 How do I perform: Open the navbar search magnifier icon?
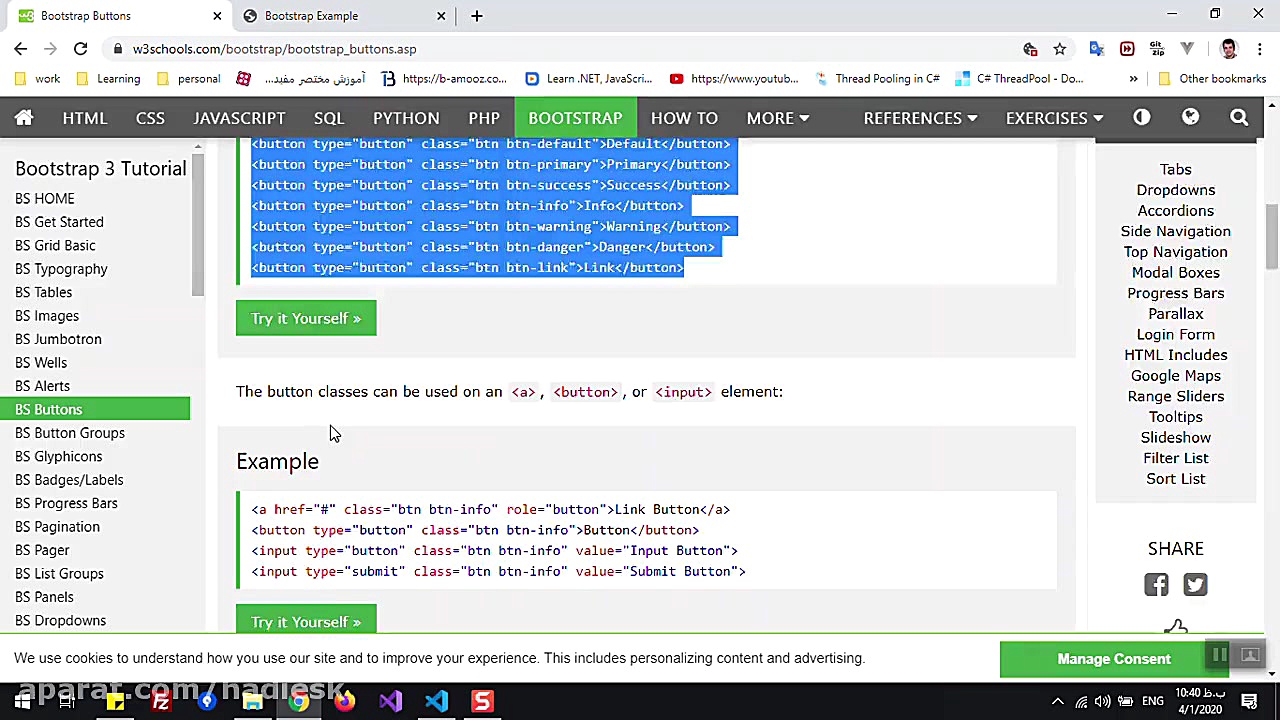[1239, 118]
